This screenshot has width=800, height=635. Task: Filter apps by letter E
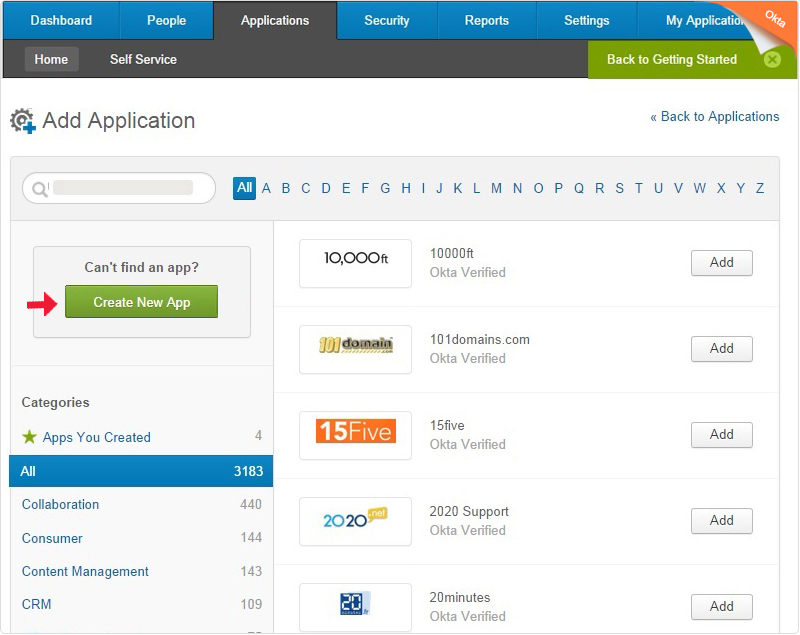coord(346,189)
